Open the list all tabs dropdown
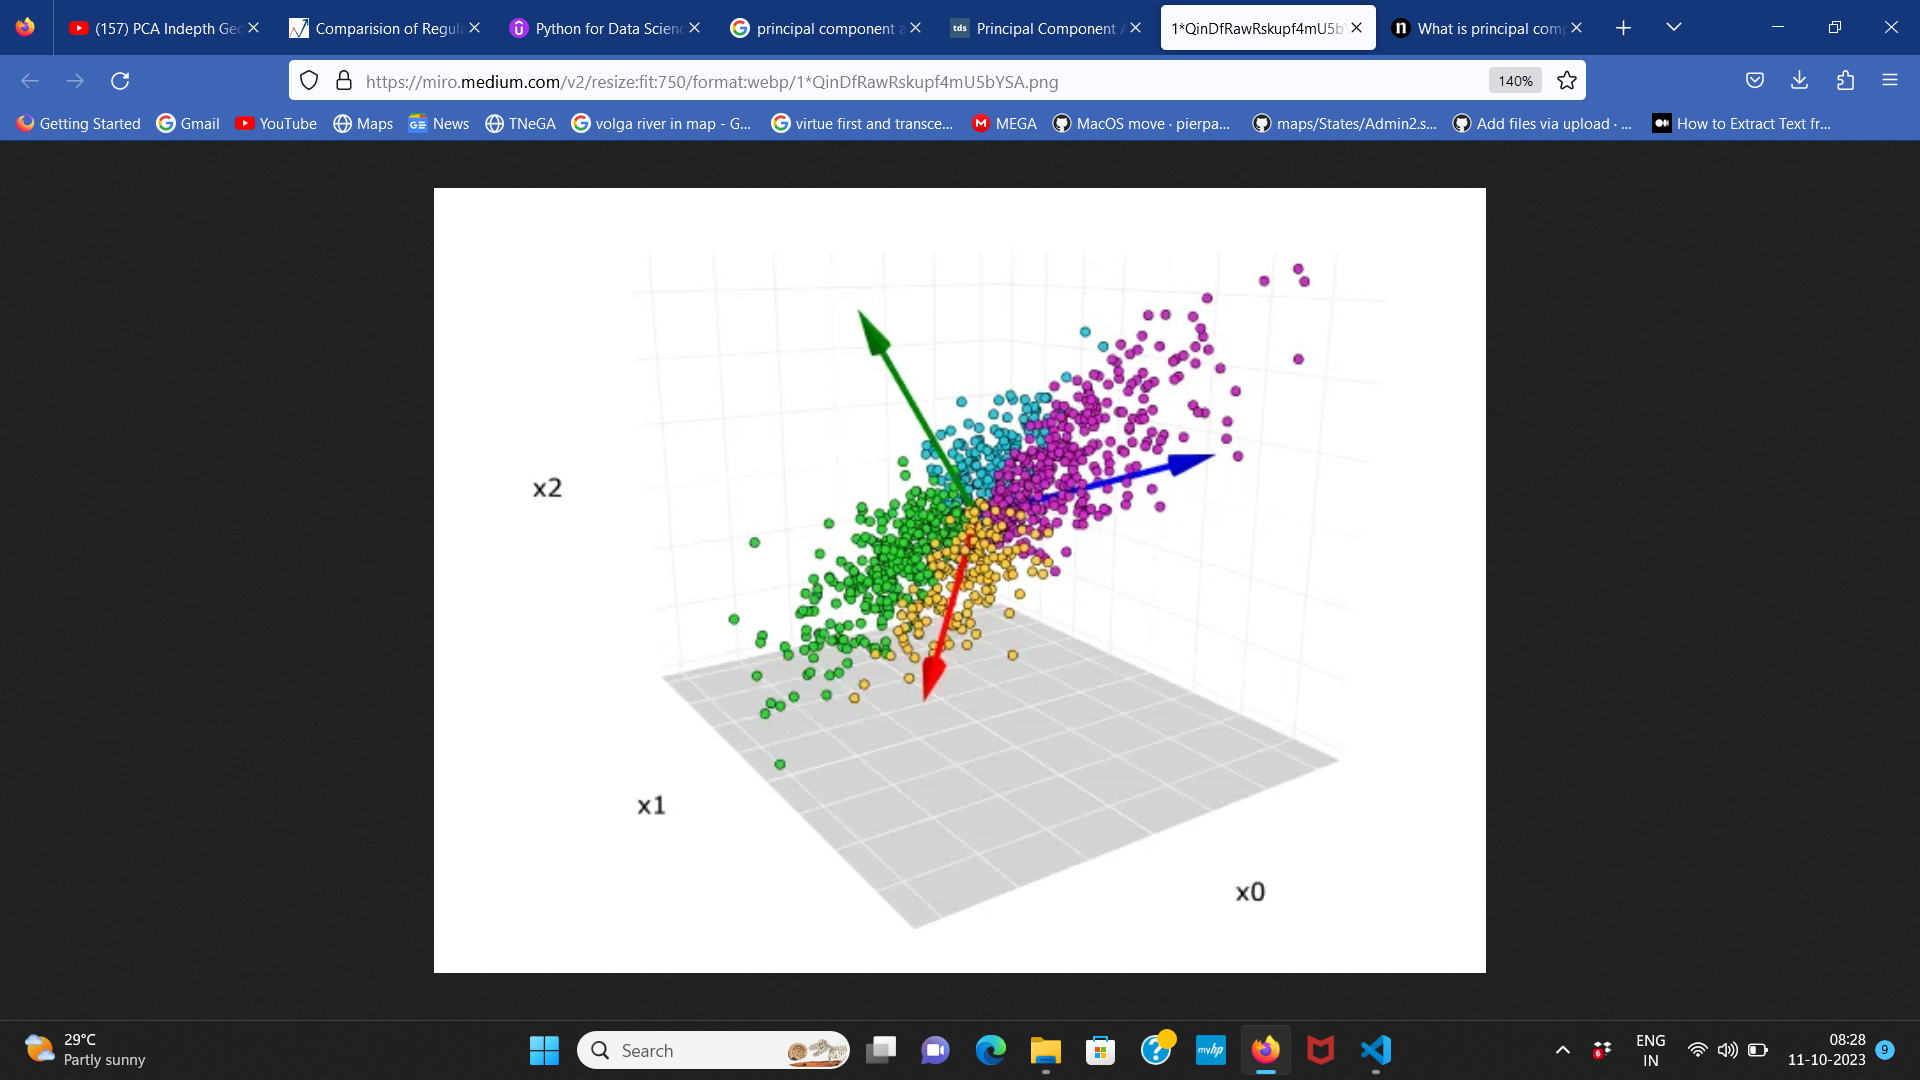Viewport: 1920px width, 1080px height. coord(1674,28)
